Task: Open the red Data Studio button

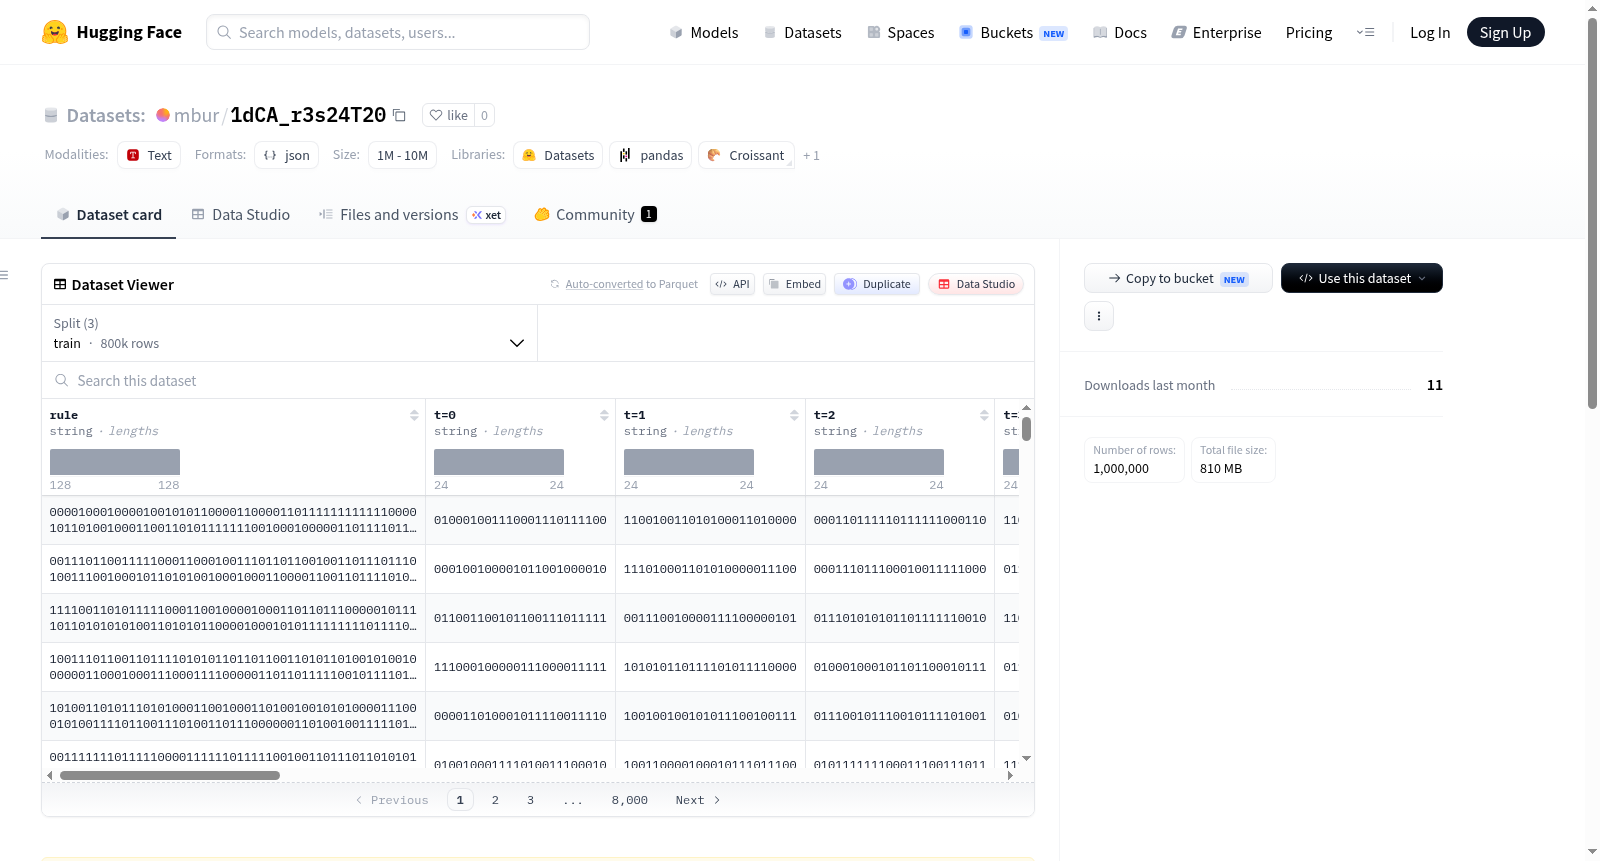Action: click(976, 284)
